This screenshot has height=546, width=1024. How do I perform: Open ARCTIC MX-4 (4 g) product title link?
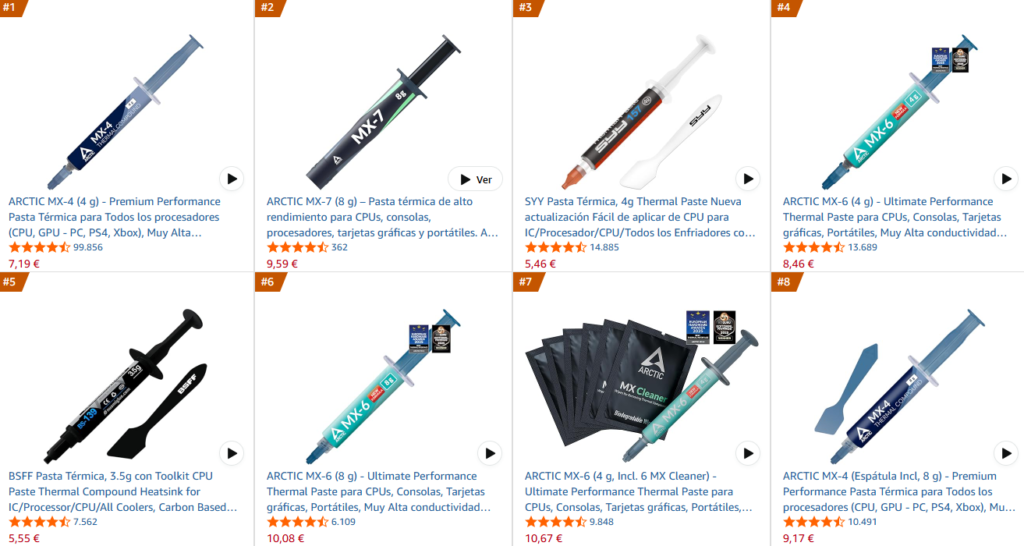click(115, 217)
